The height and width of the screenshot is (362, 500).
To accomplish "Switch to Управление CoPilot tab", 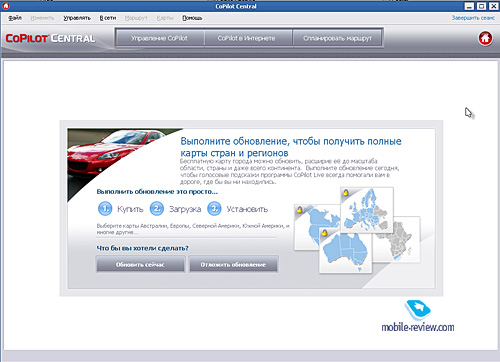I will tap(159, 38).
